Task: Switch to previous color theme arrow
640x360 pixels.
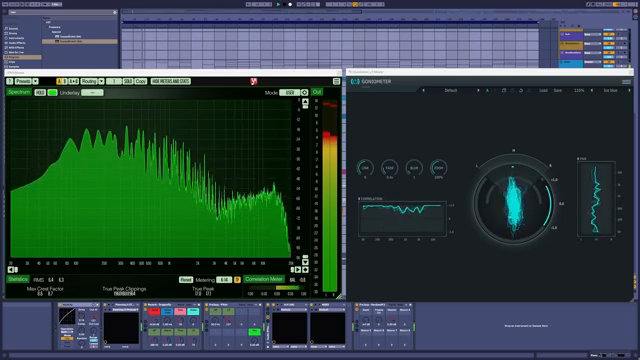Action: pyautogui.click(x=592, y=90)
